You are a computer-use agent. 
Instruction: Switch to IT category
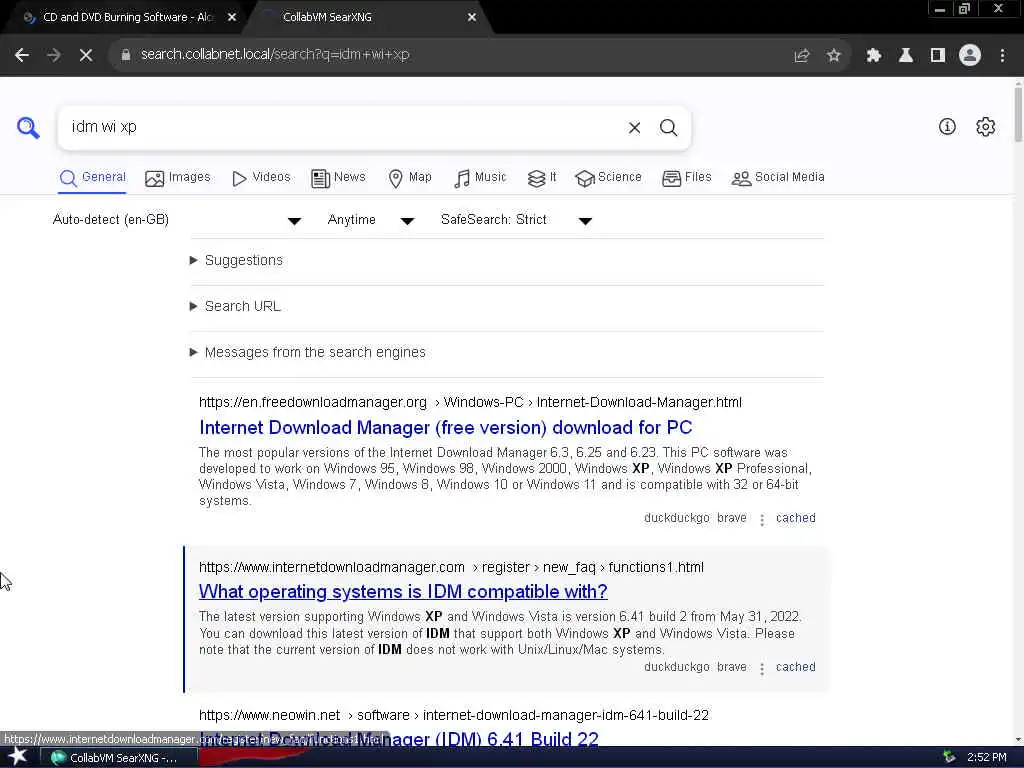click(542, 178)
